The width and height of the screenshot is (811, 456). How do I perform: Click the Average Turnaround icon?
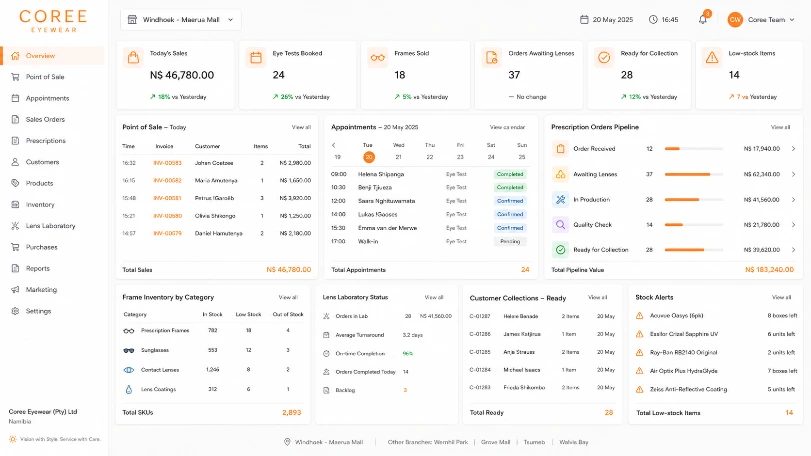pyautogui.click(x=326, y=335)
